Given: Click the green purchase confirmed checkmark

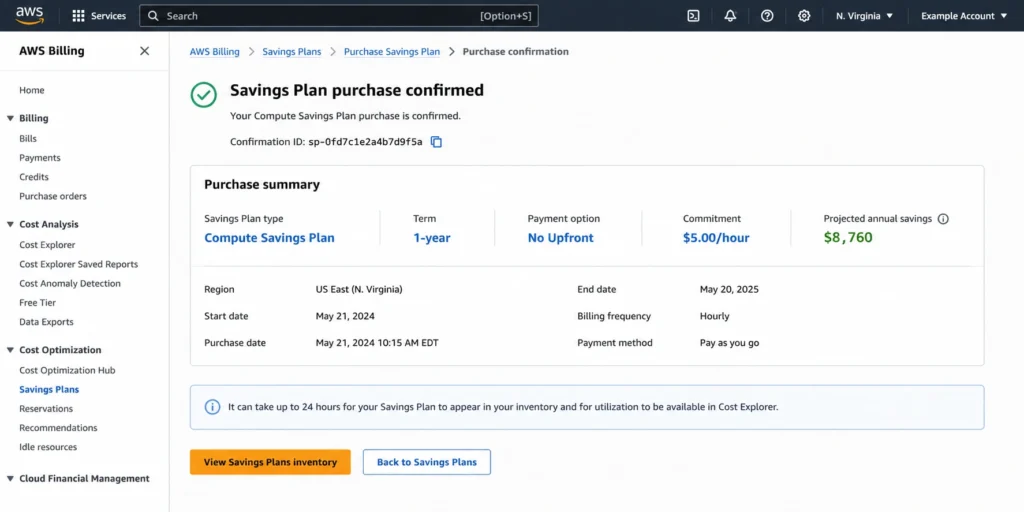Looking at the screenshot, I should tap(204, 95).
